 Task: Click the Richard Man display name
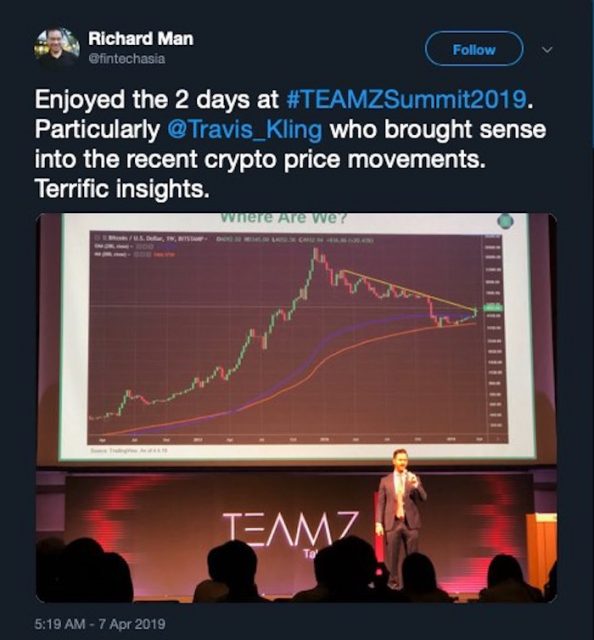pos(140,39)
